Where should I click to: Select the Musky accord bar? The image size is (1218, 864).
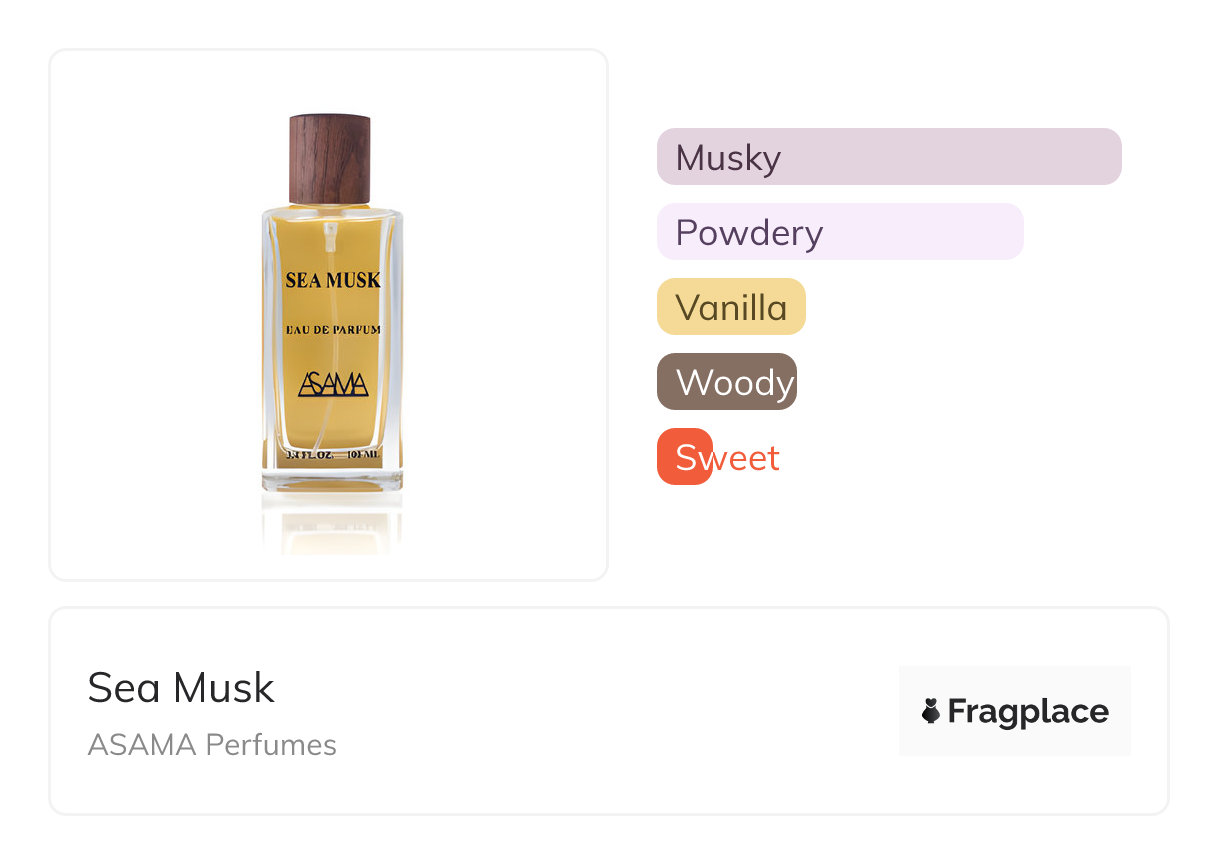pos(888,157)
